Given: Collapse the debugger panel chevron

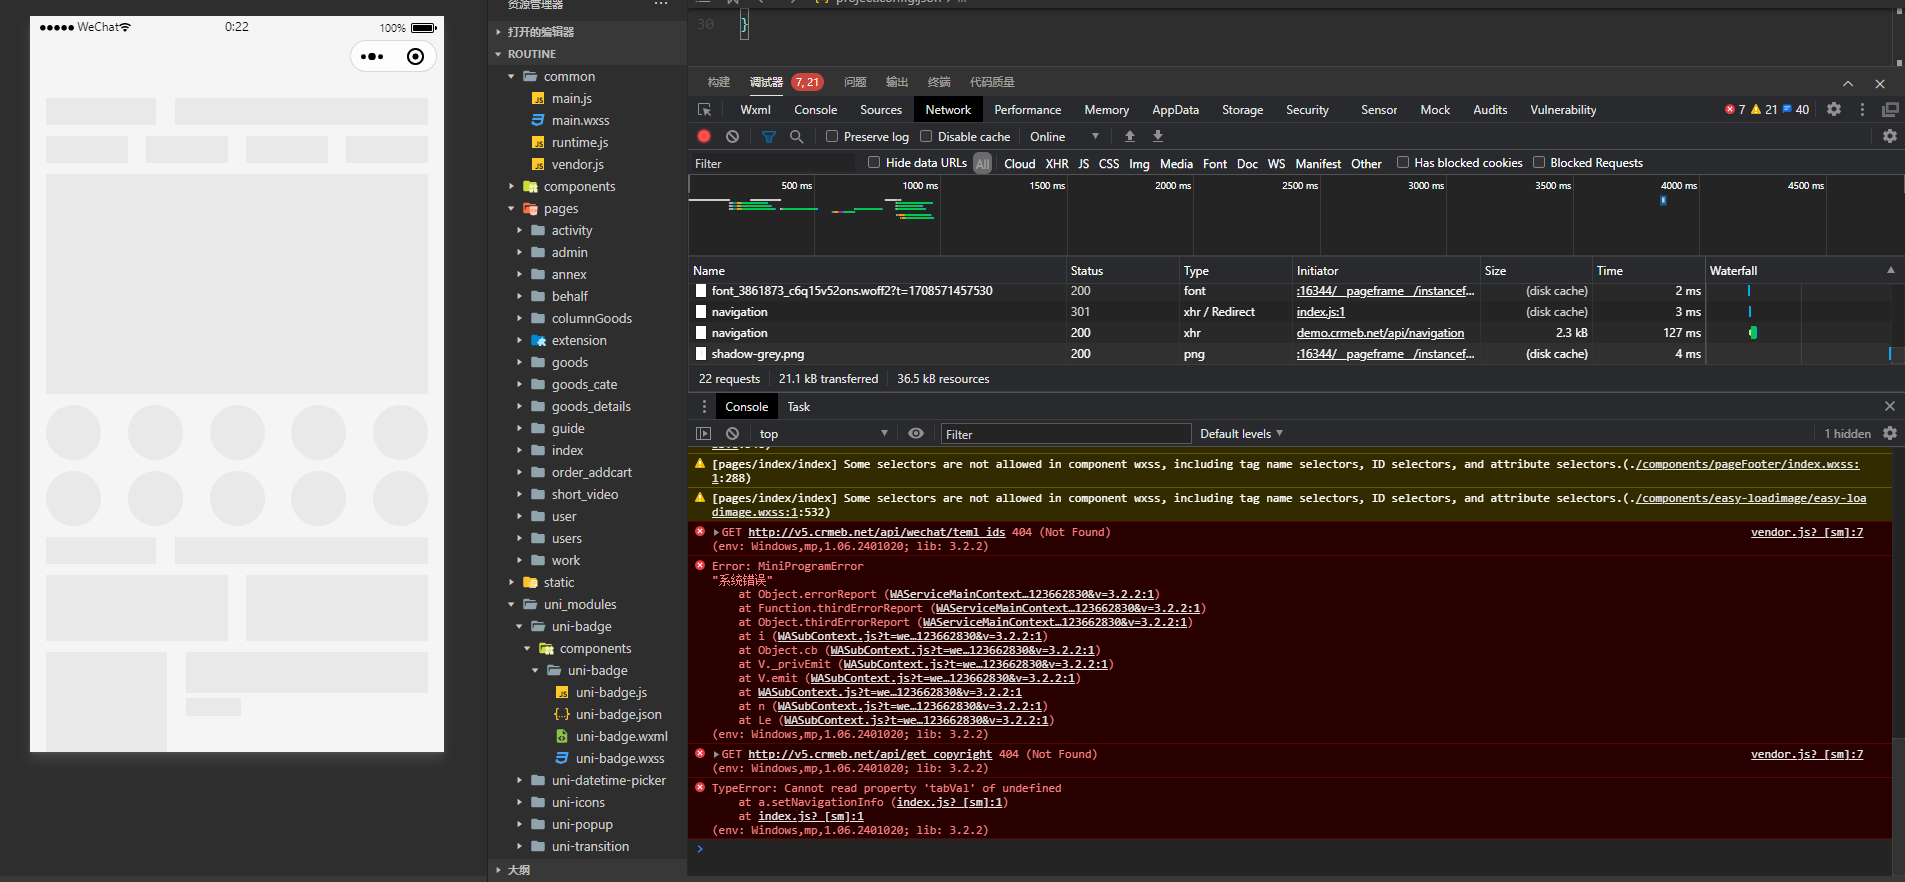Looking at the screenshot, I should click(1848, 84).
